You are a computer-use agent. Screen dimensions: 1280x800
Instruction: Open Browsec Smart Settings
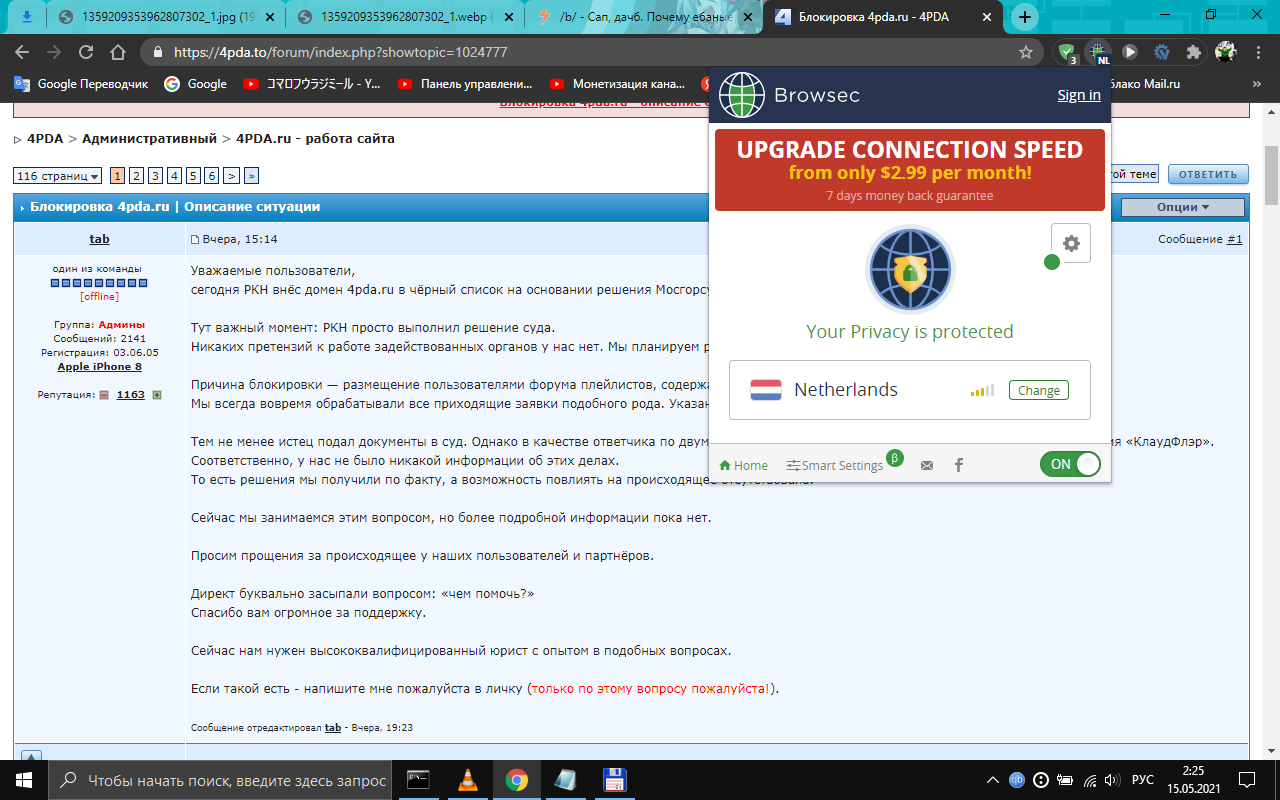(835, 465)
